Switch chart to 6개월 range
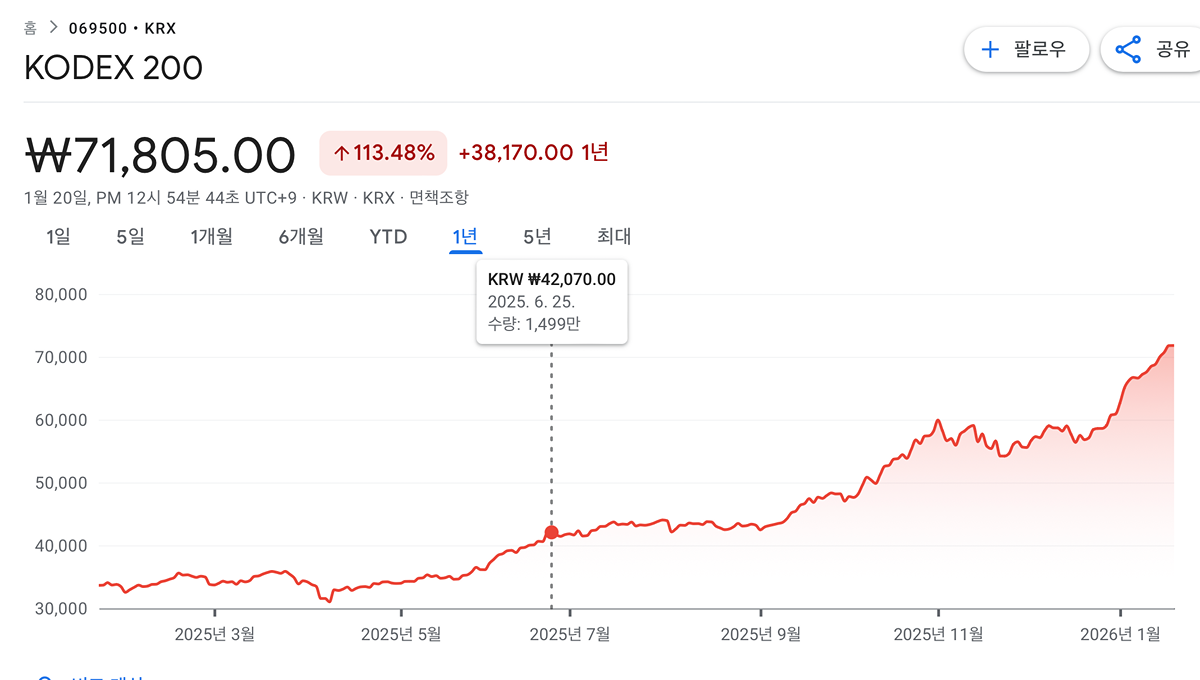The height and width of the screenshot is (680, 1200). tap(300, 237)
